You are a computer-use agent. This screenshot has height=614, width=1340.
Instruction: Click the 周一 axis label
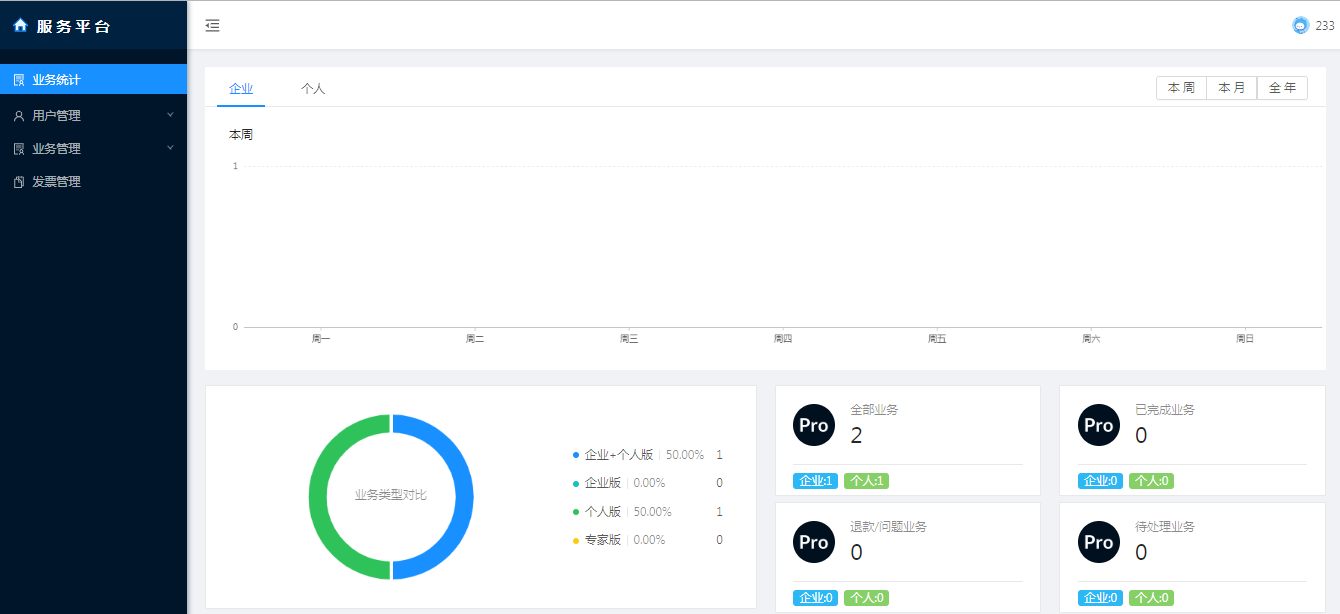[321, 339]
